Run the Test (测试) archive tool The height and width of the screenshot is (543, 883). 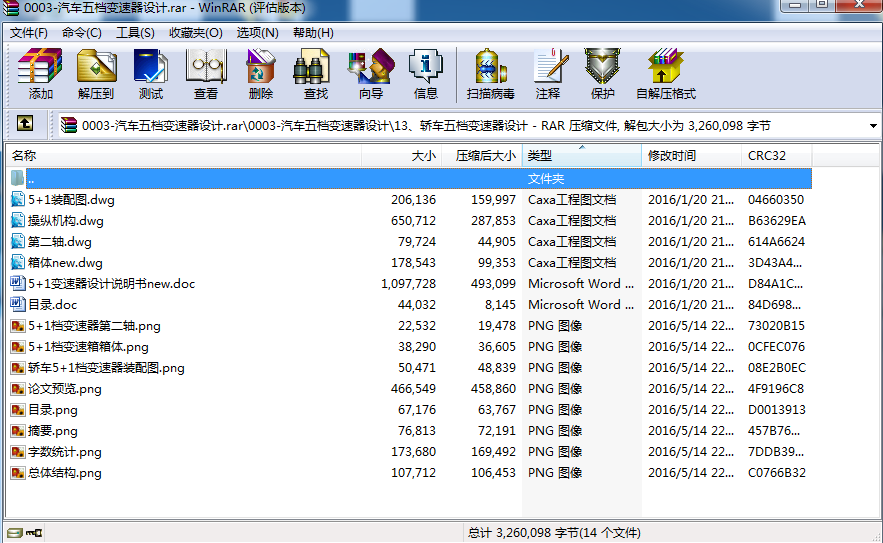(151, 74)
